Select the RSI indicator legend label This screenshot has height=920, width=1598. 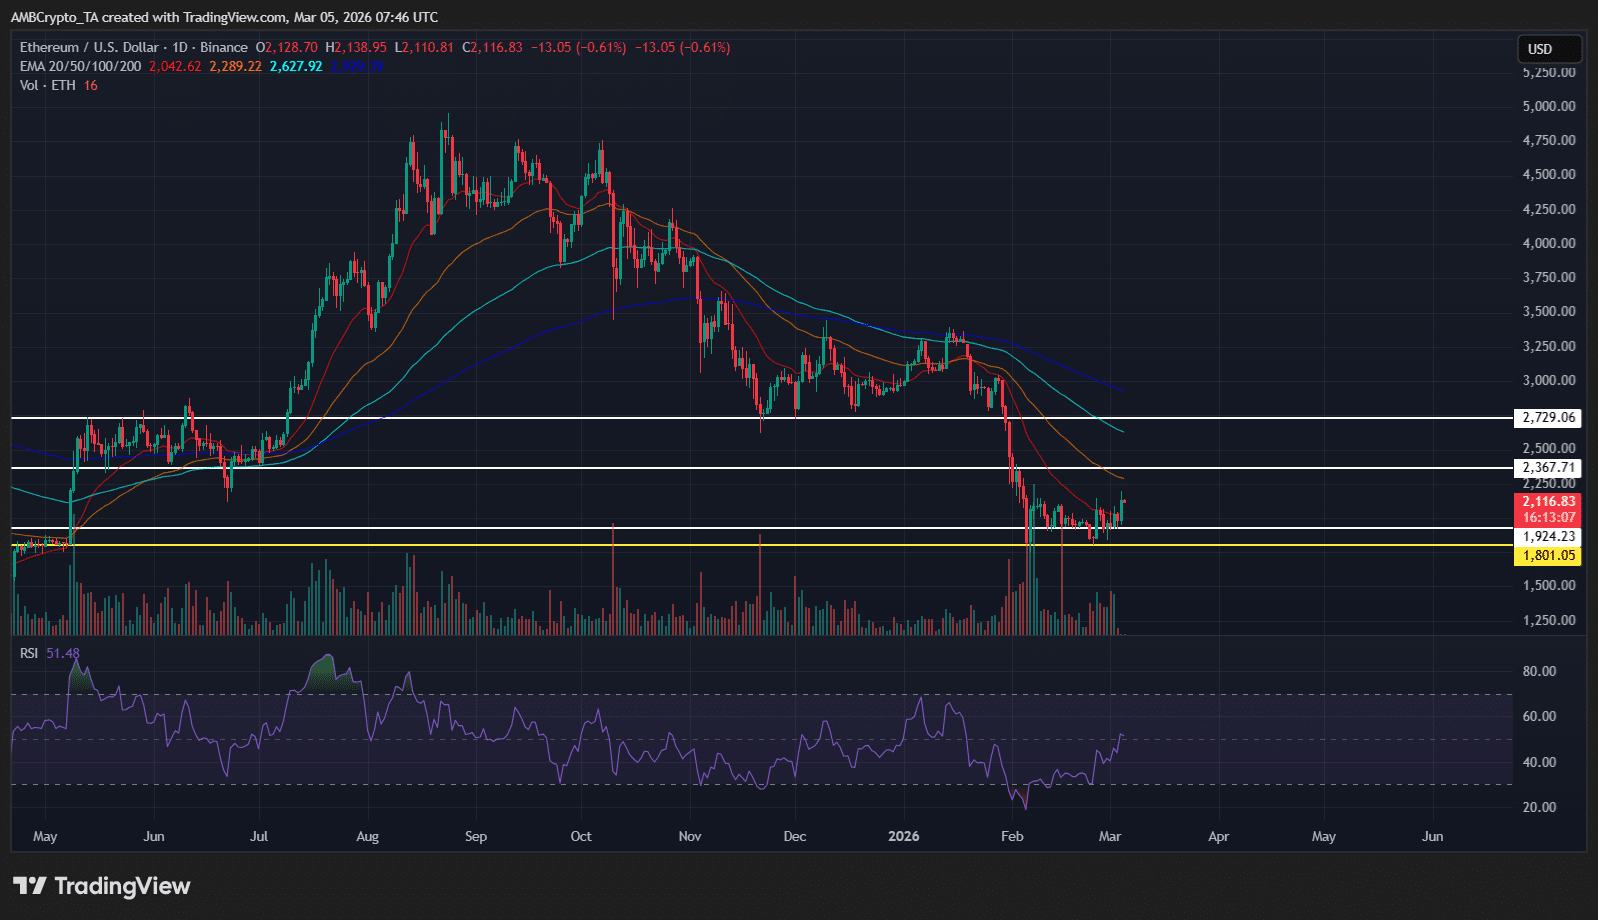29,653
